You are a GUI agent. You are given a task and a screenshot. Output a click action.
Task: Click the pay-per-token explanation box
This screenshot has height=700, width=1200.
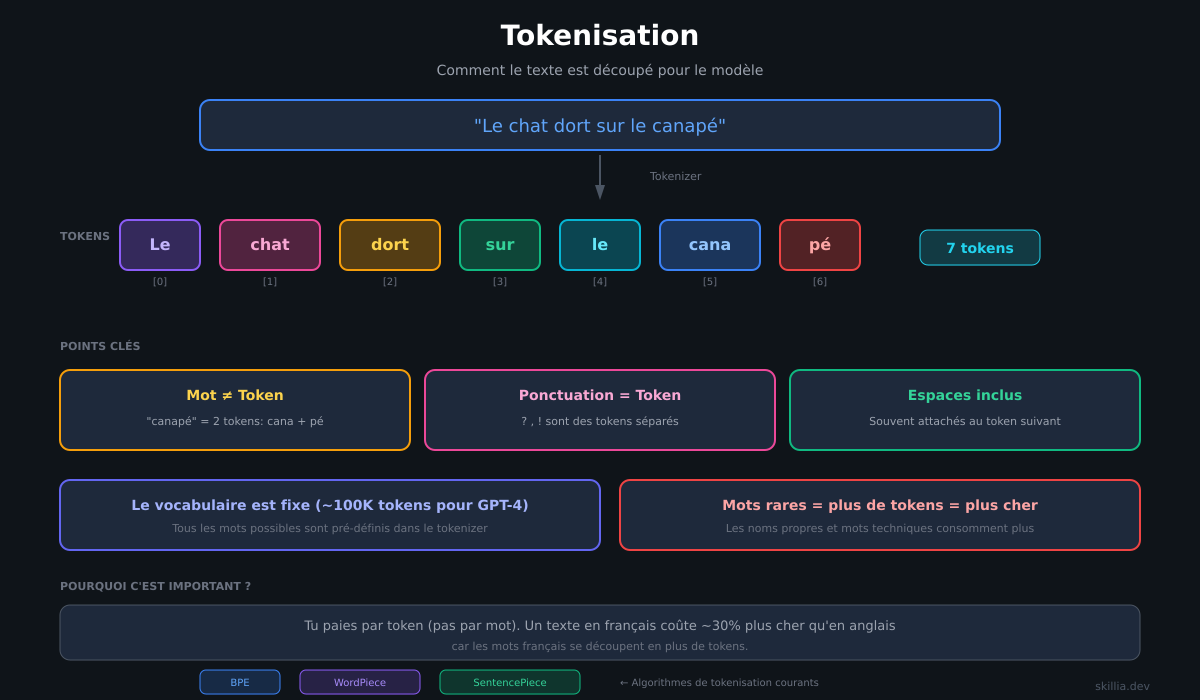(x=600, y=633)
